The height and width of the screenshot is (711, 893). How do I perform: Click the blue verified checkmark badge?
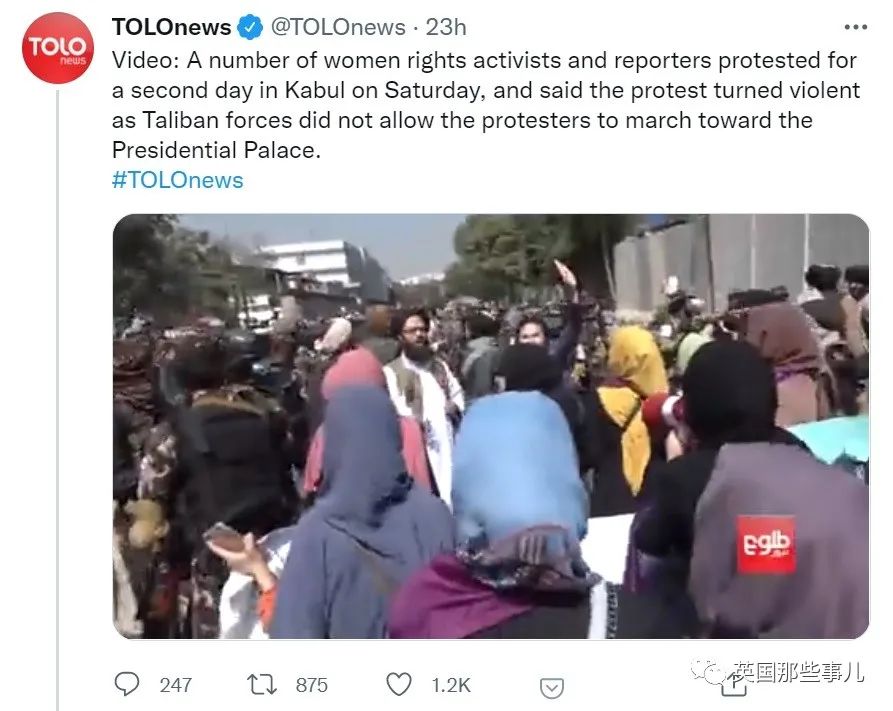pos(249,27)
